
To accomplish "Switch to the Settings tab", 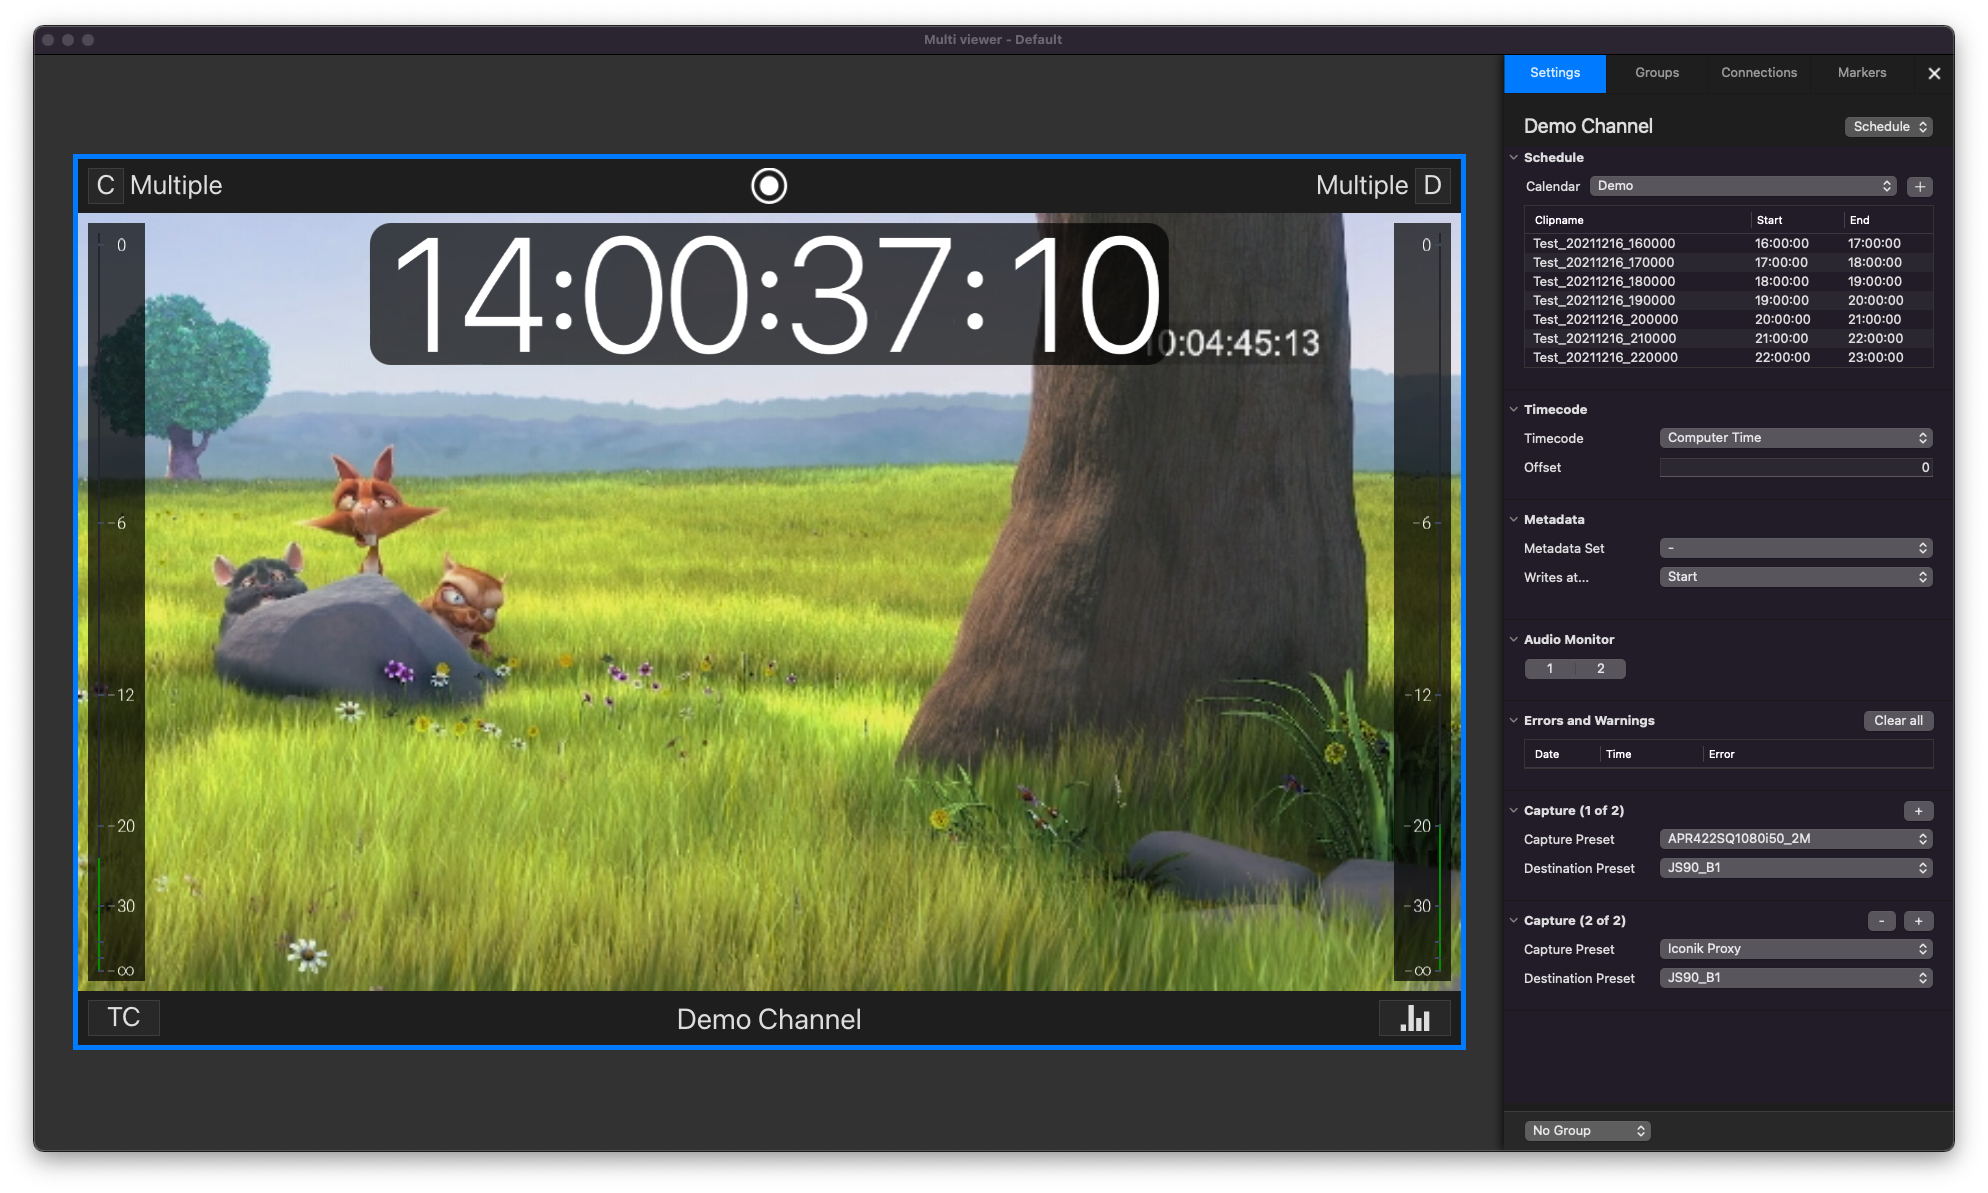I will pos(1555,73).
